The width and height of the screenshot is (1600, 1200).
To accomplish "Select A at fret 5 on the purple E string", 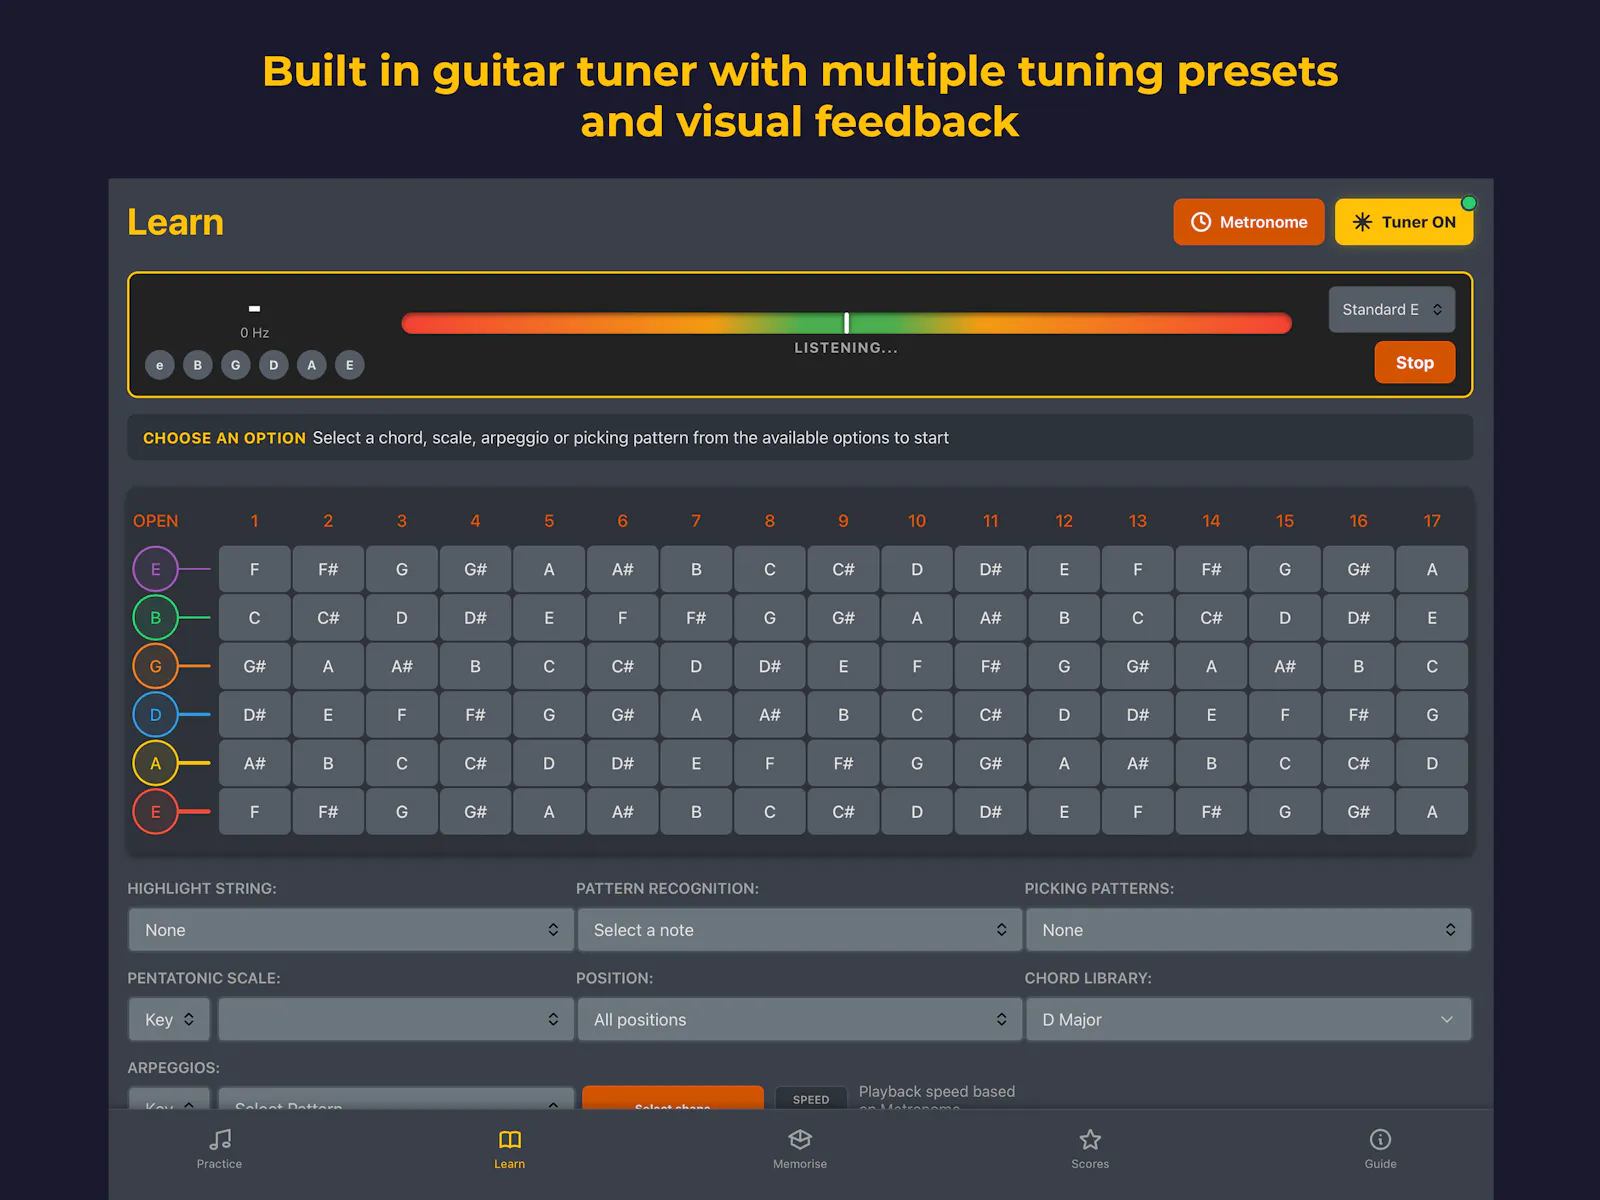I will pos(549,569).
